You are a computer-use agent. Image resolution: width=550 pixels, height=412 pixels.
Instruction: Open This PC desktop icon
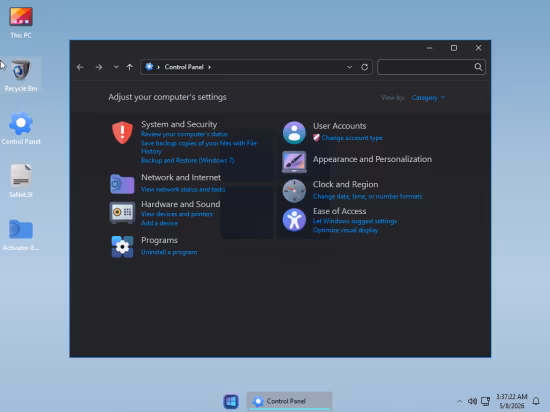point(21,22)
